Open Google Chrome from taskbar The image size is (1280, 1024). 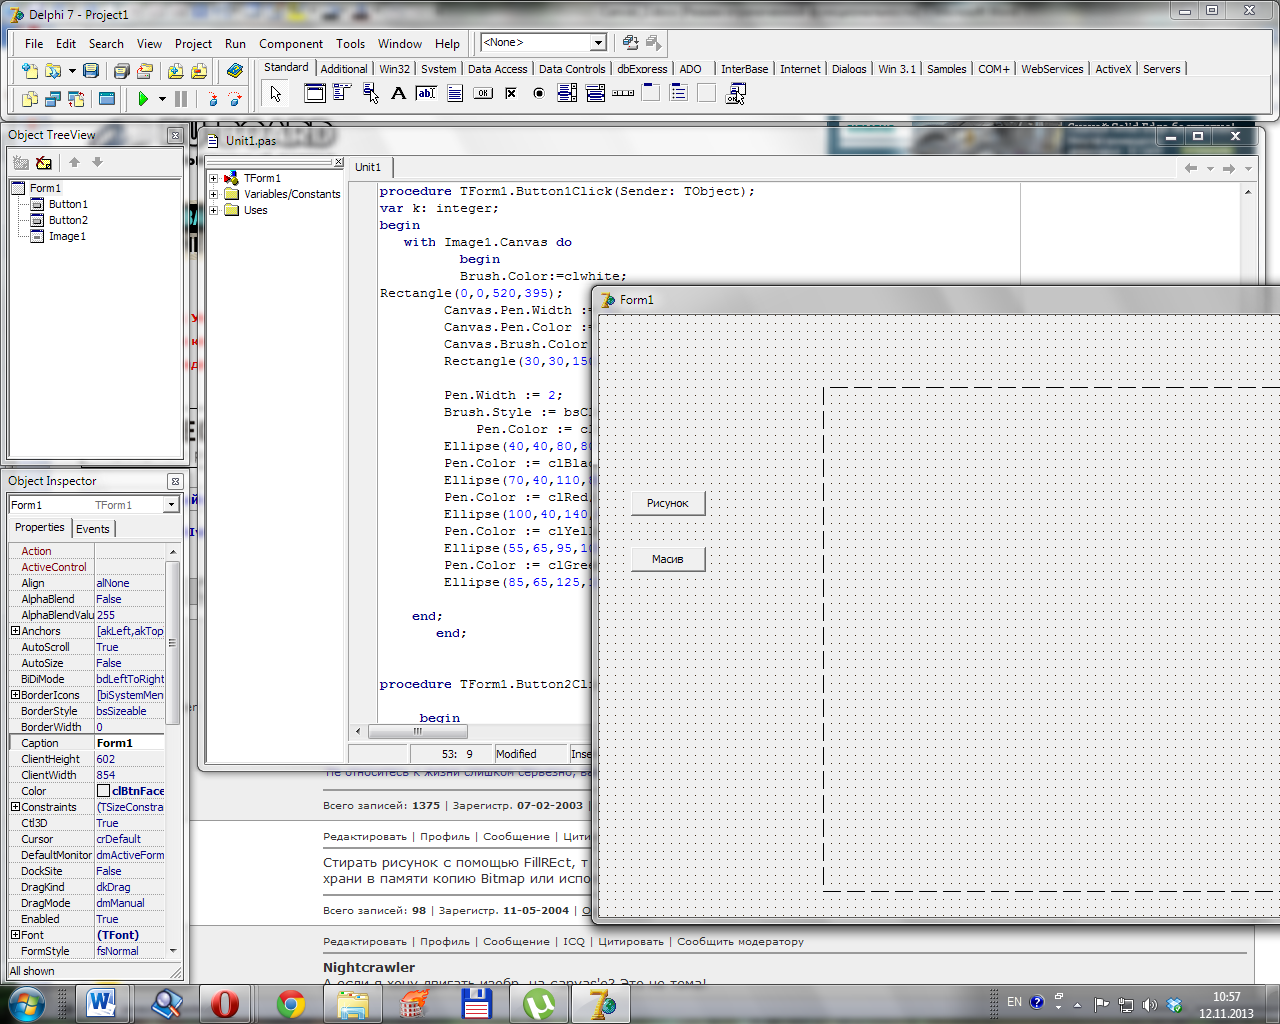click(x=291, y=1004)
